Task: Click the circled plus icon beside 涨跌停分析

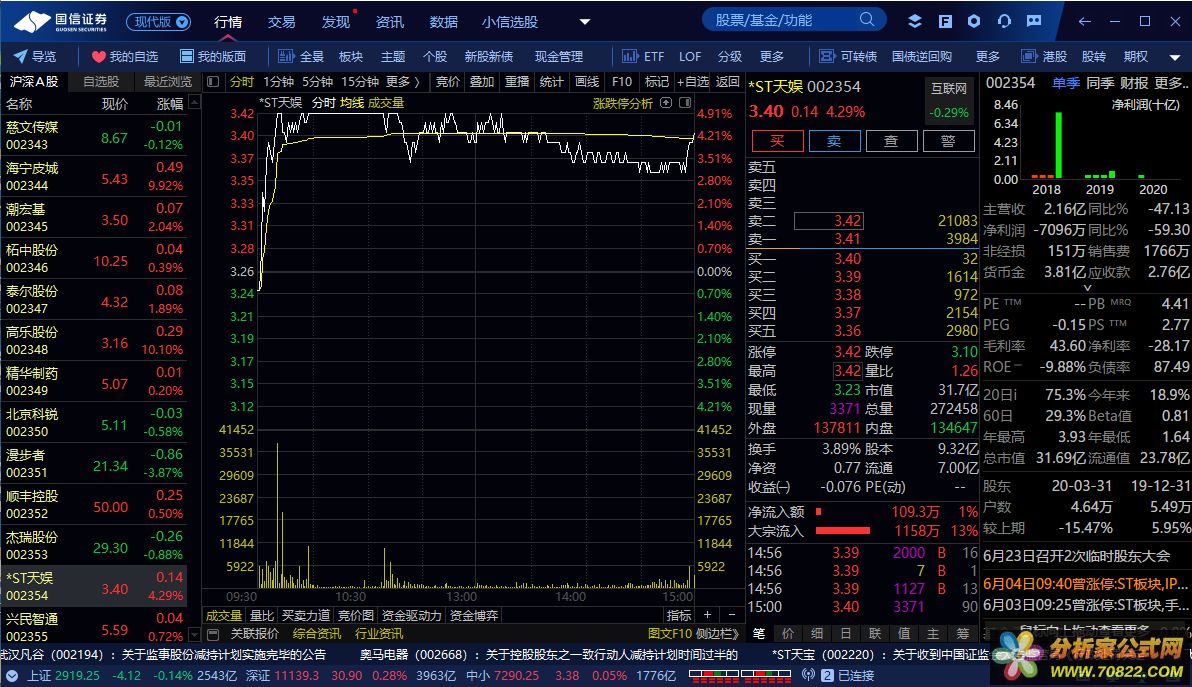Action: point(666,103)
